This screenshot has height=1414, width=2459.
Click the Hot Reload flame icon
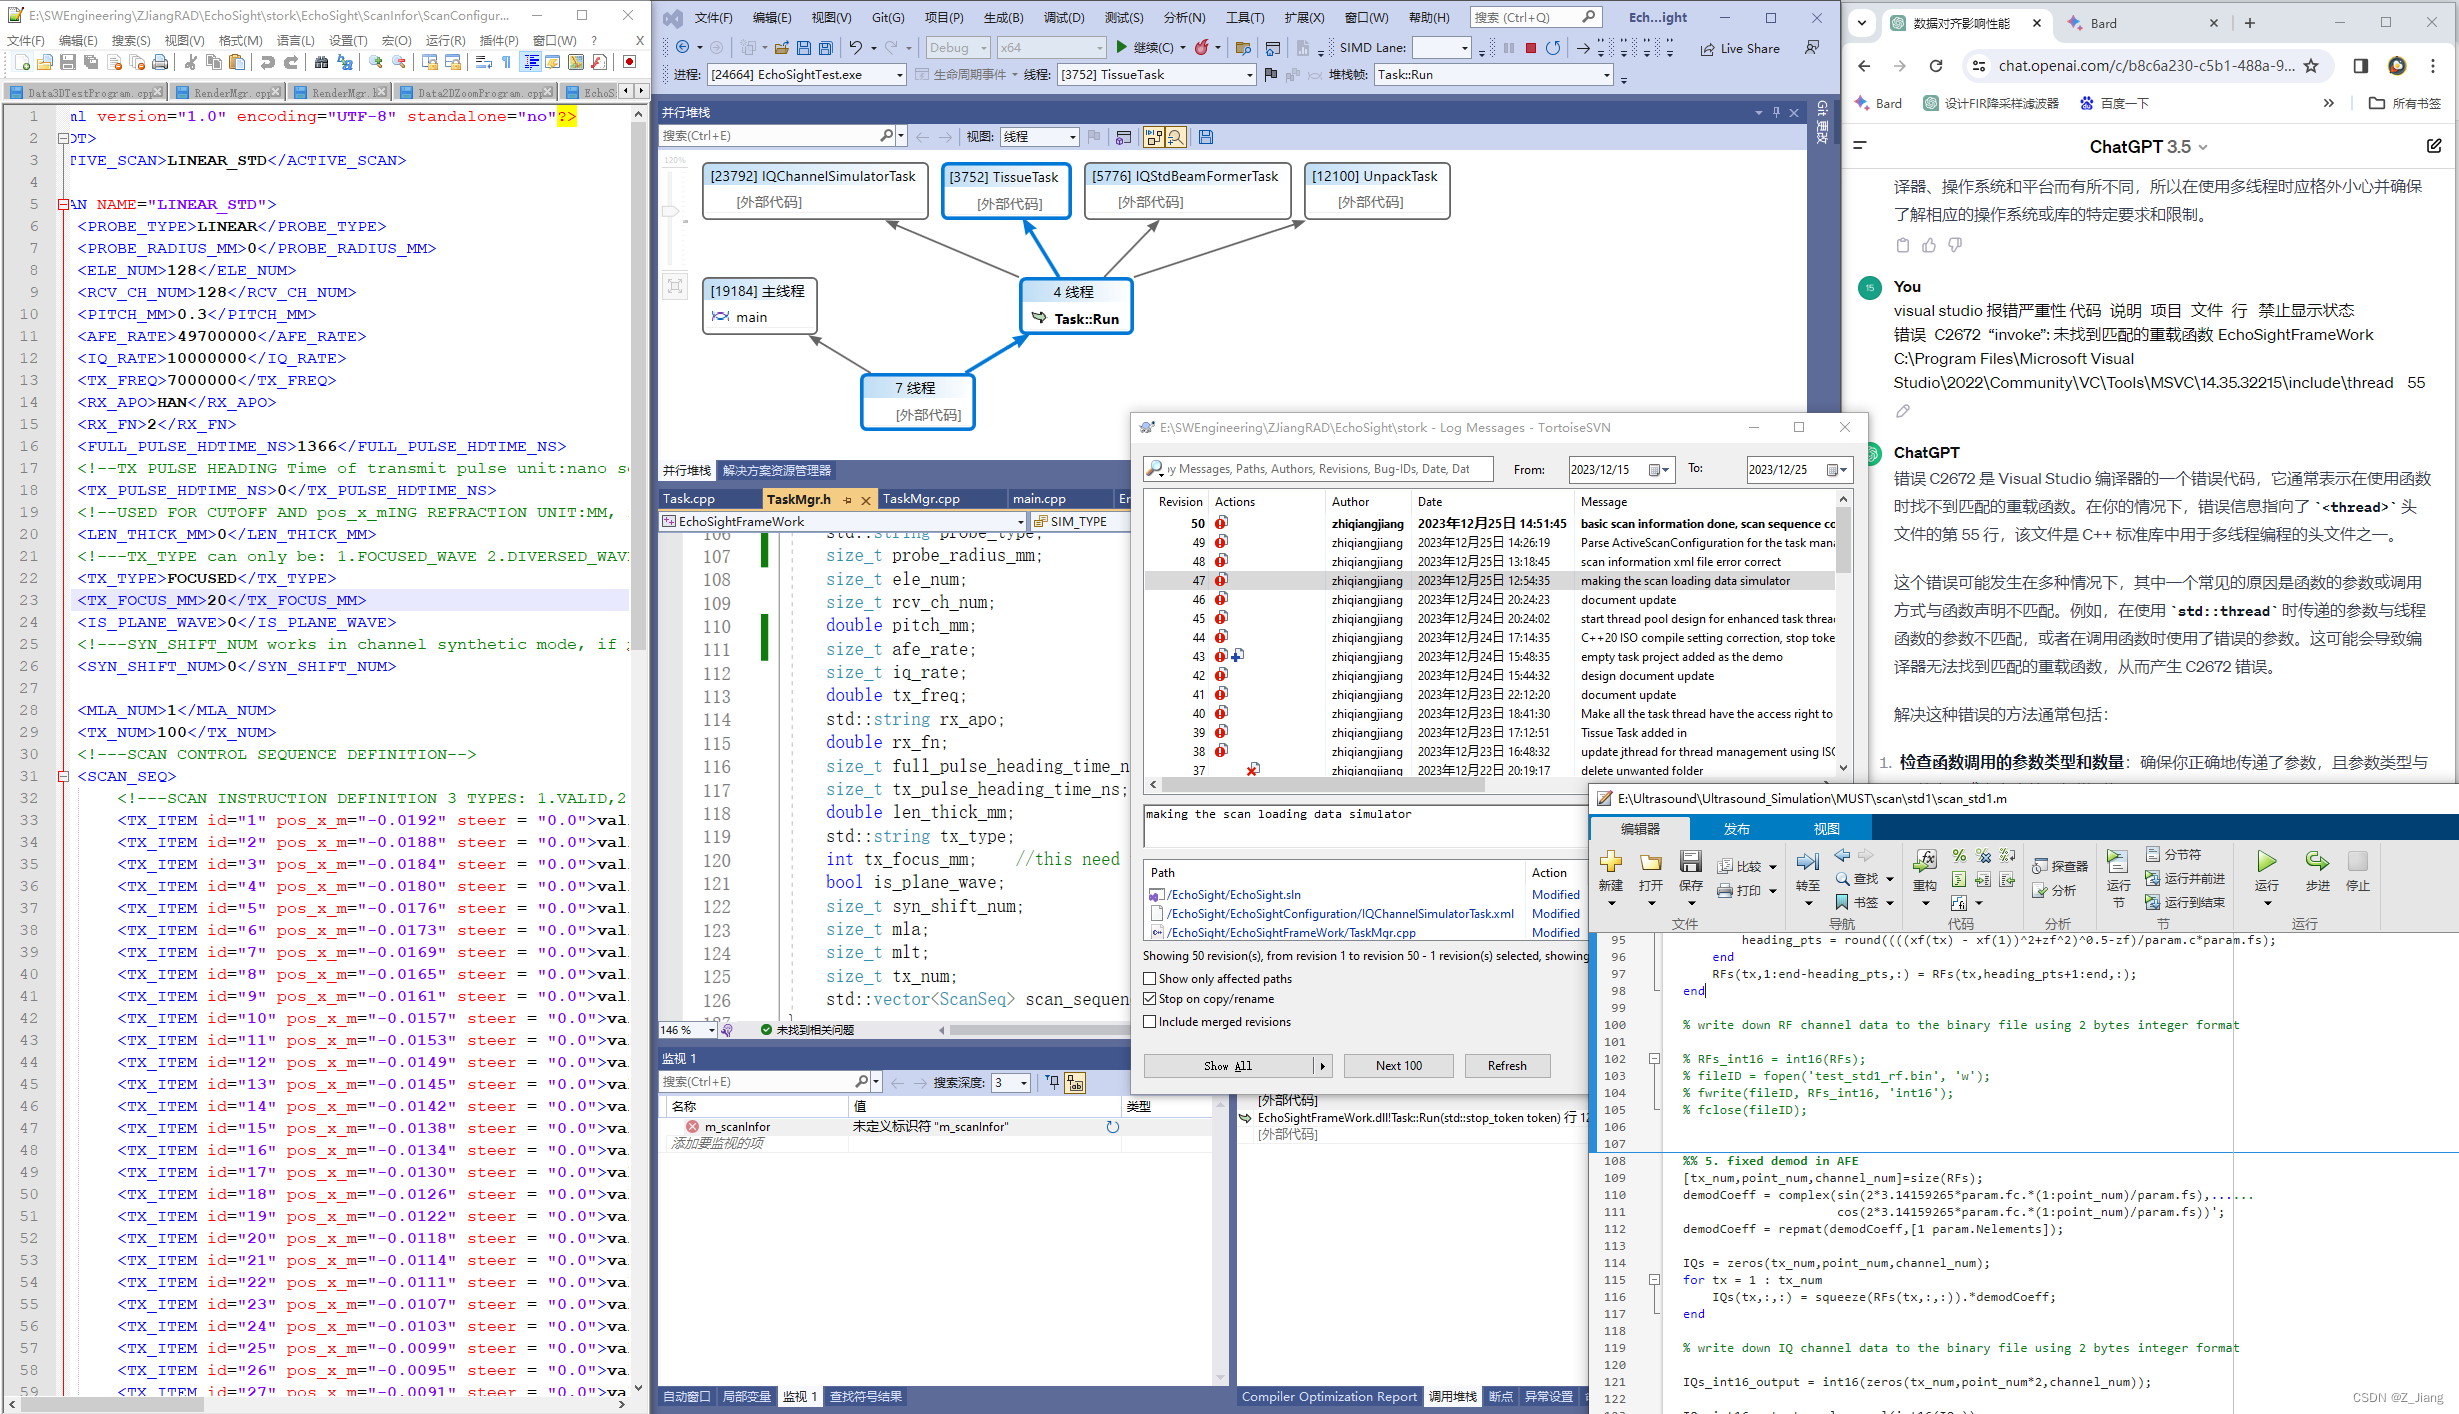(1201, 47)
